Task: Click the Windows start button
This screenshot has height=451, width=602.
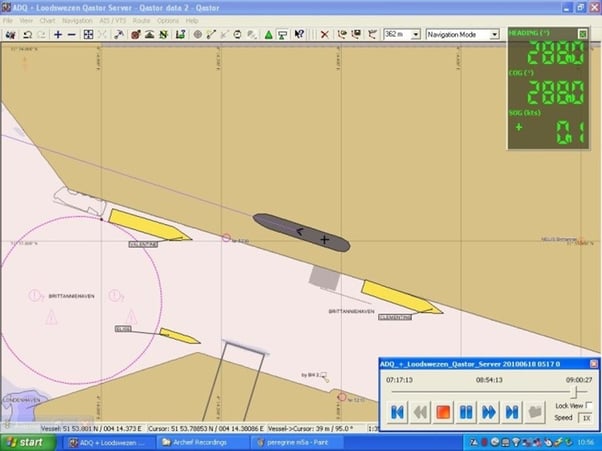Action: click(x=25, y=442)
